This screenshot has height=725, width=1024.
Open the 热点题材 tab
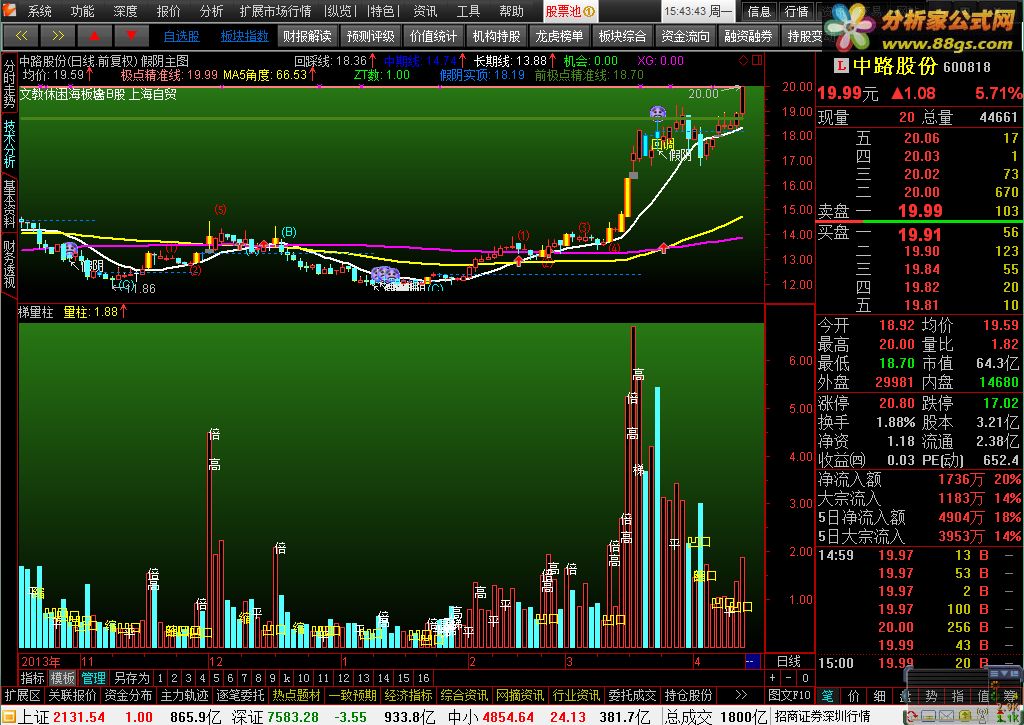pyautogui.click(x=296, y=695)
